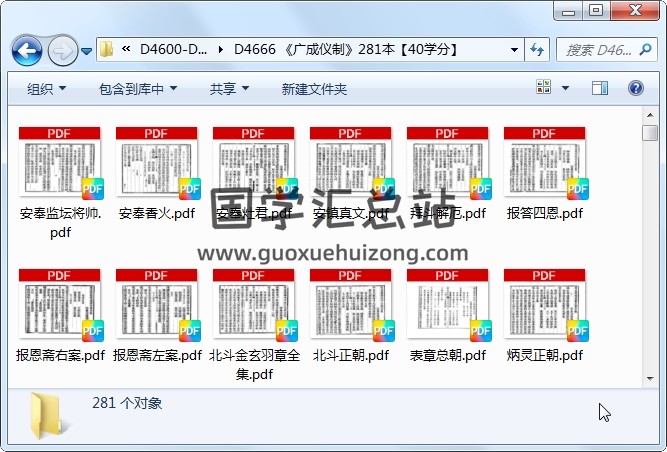The height and width of the screenshot is (452, 667).
Task: Click the 281 个对象 status text
Action: 127,403
